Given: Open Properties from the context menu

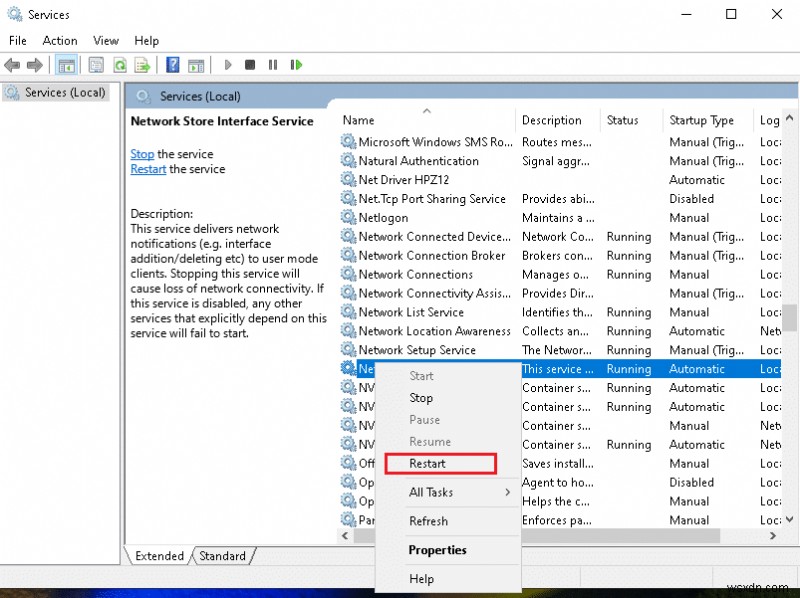Looking at the screenshot, I should (437, 550).
